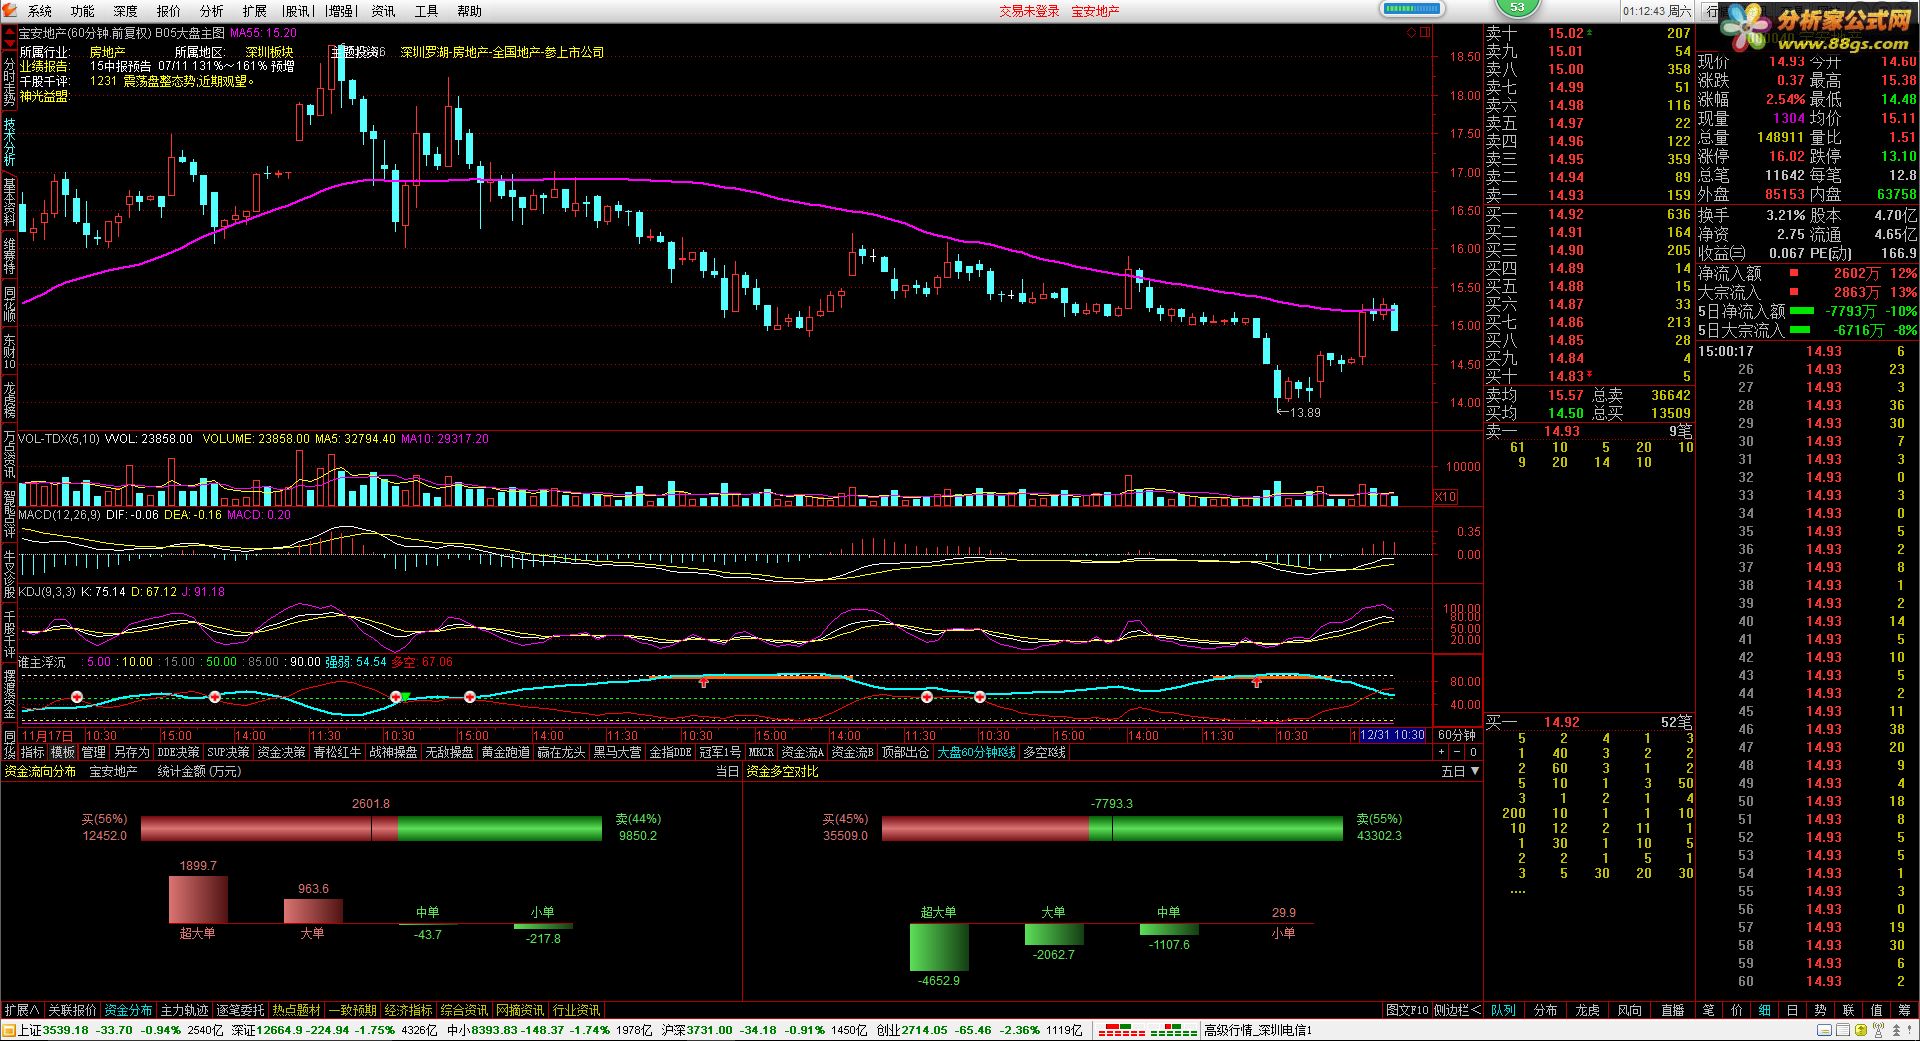Select the DDE决策 indicator tab
Screen dimensions: 1920x1041
click(x=179, y=752)
